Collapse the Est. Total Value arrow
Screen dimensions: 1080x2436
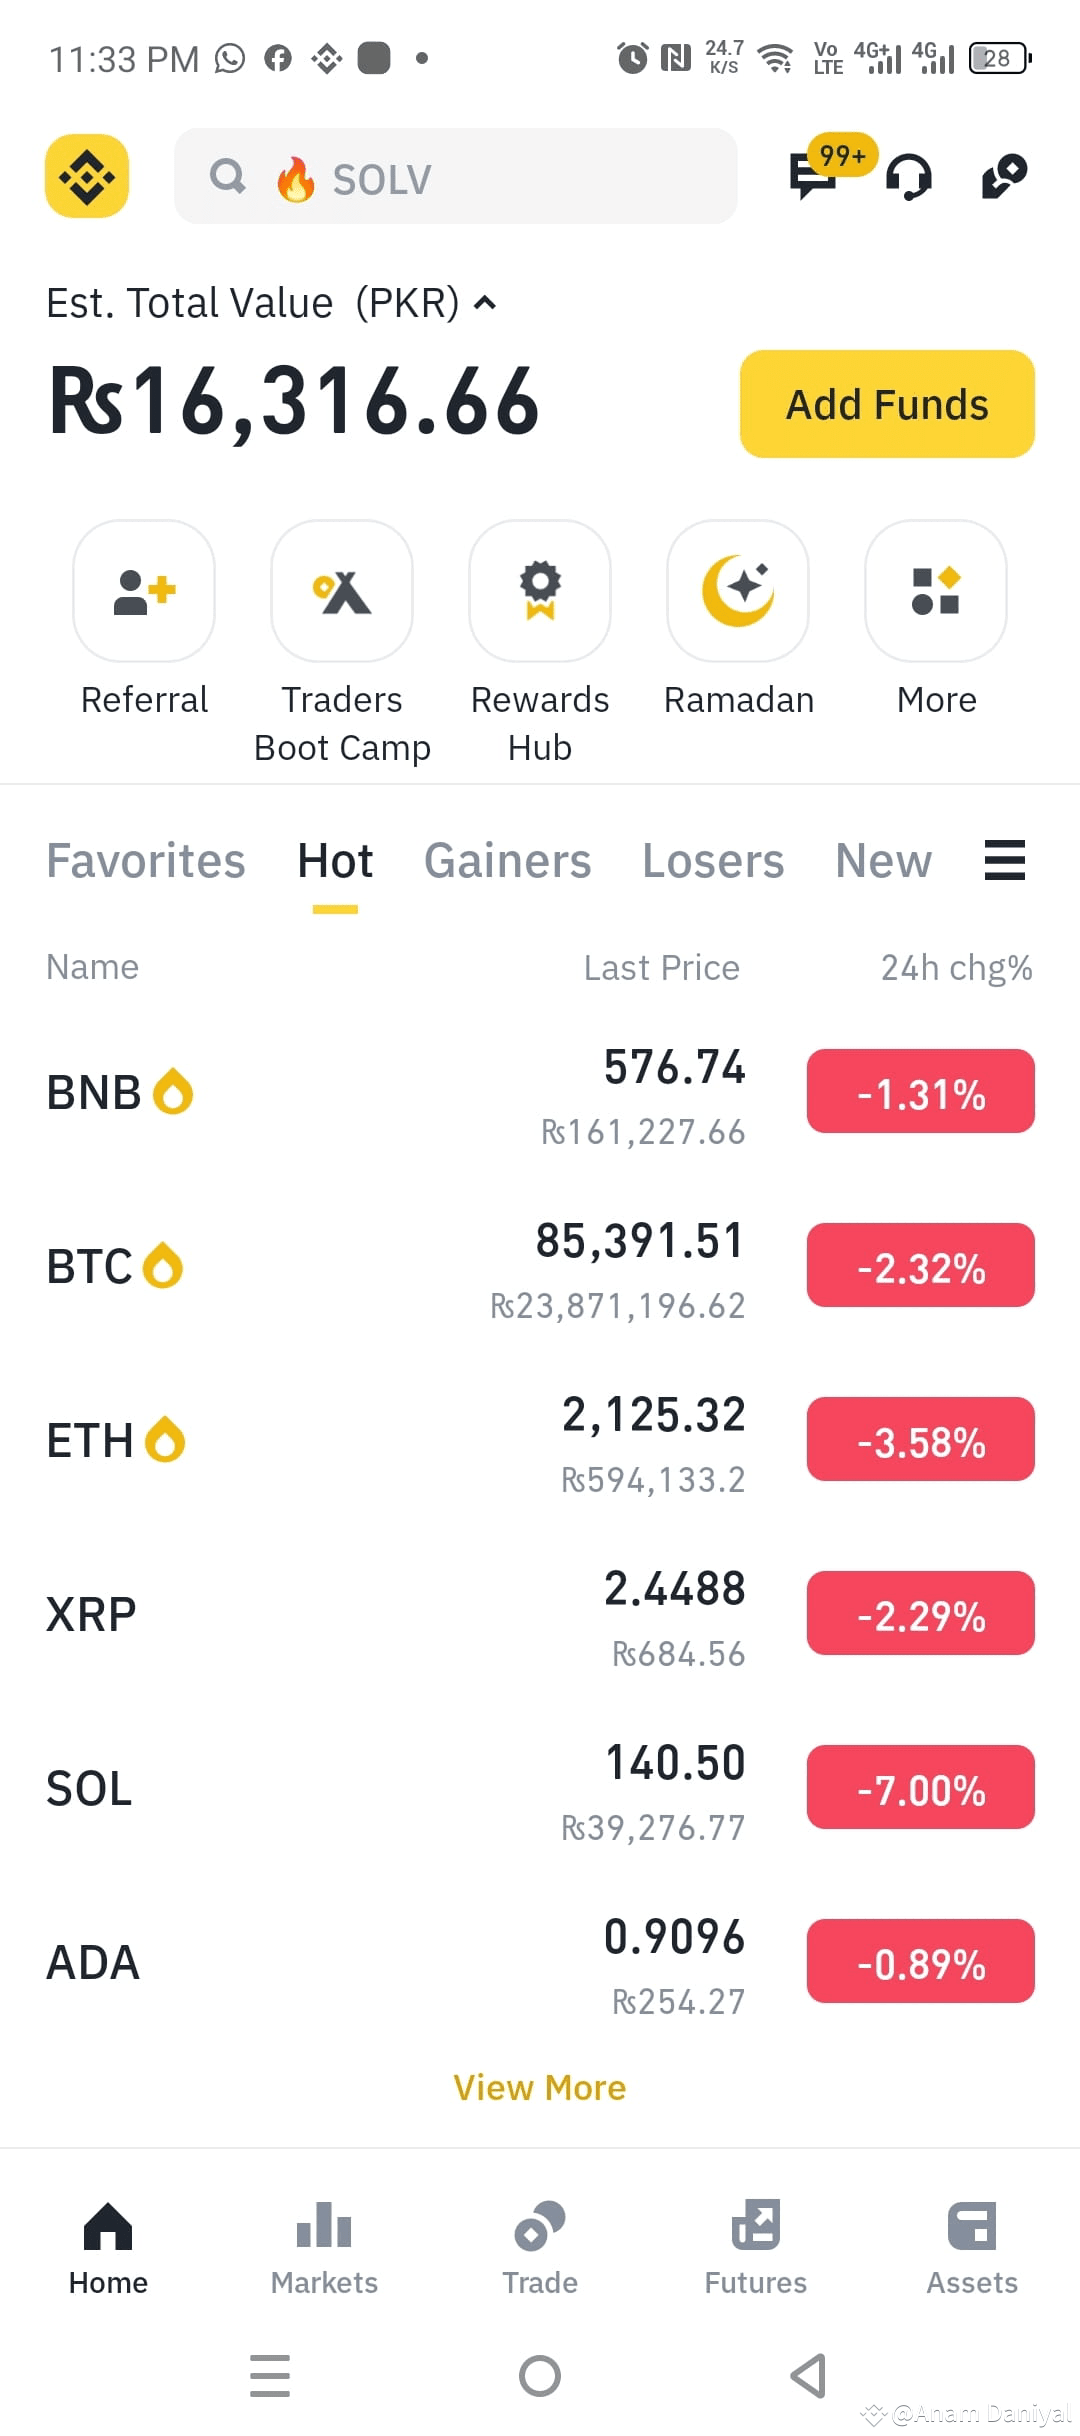click(485, 303)
